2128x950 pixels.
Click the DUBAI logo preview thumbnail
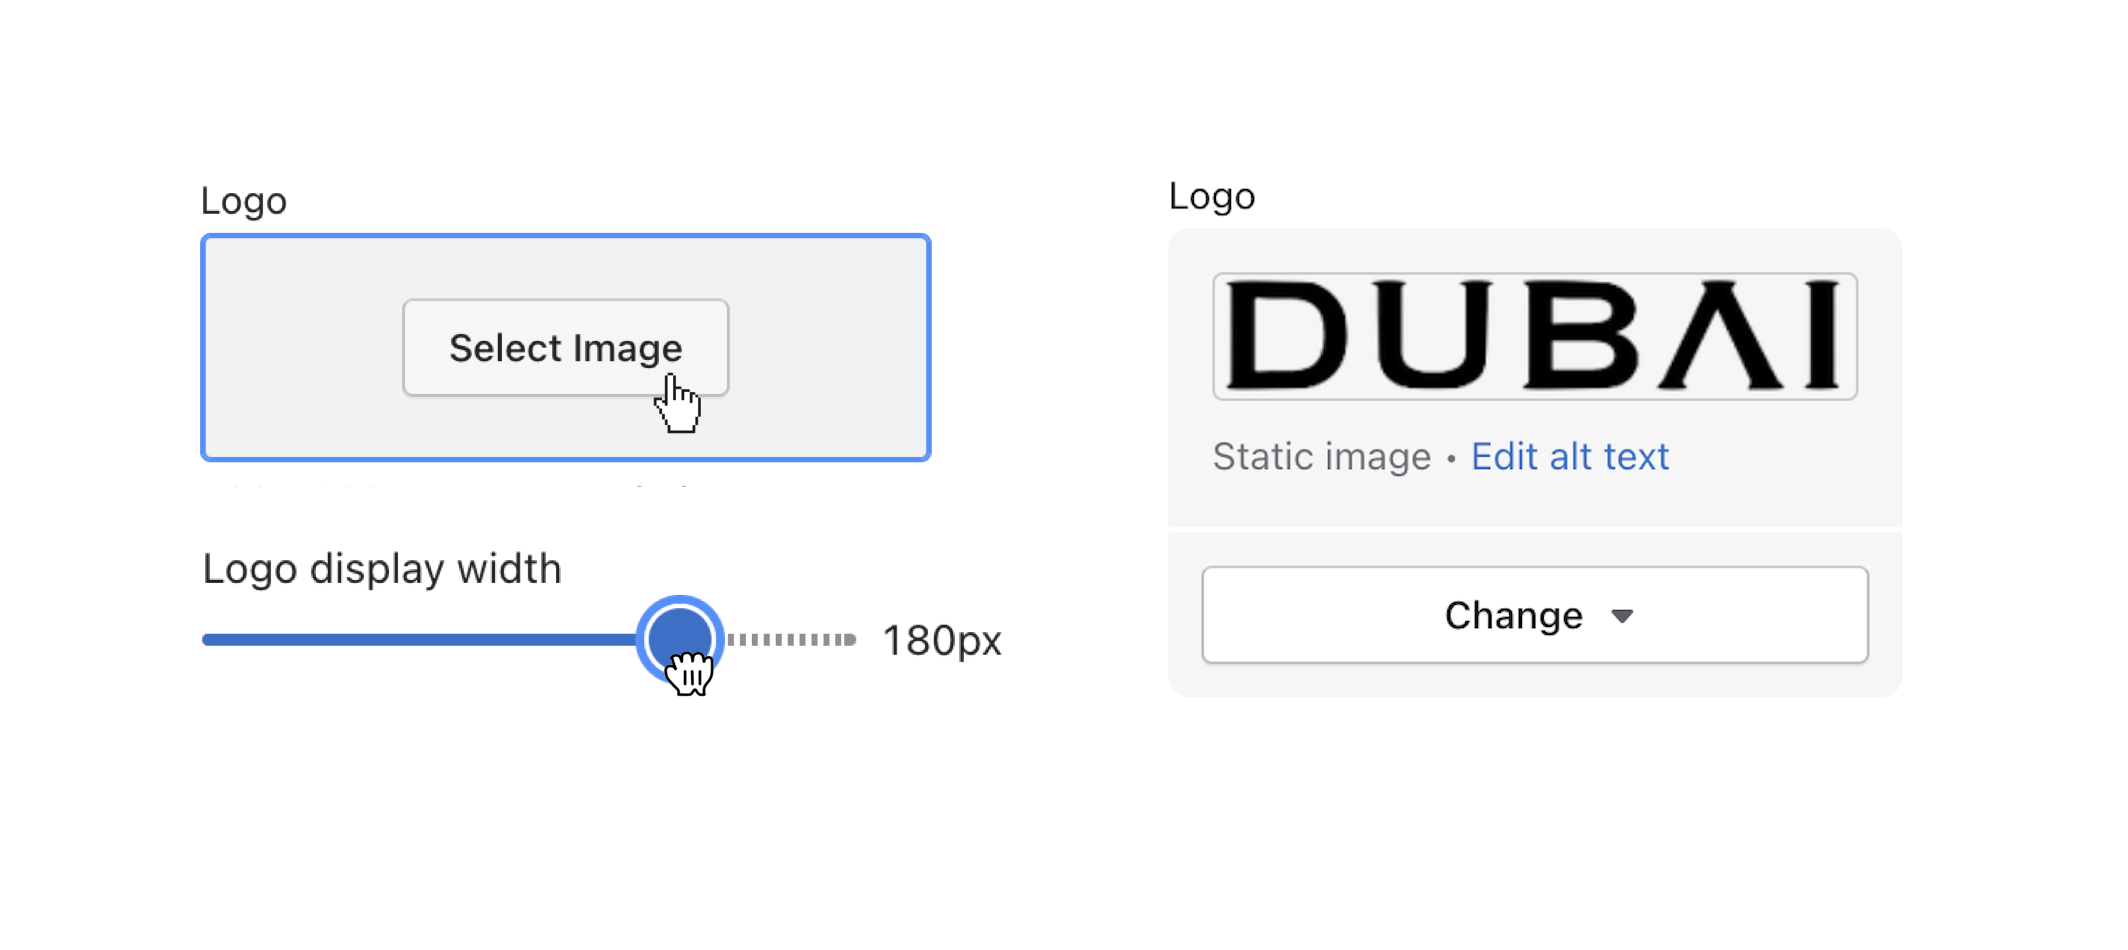pyautogui.click(x=1535, y=336)
